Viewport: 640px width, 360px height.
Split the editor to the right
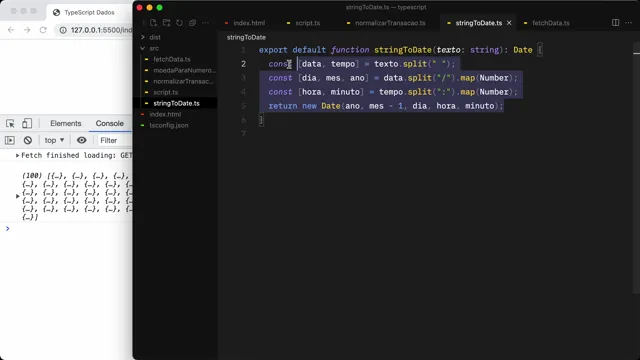pos(615,23)
